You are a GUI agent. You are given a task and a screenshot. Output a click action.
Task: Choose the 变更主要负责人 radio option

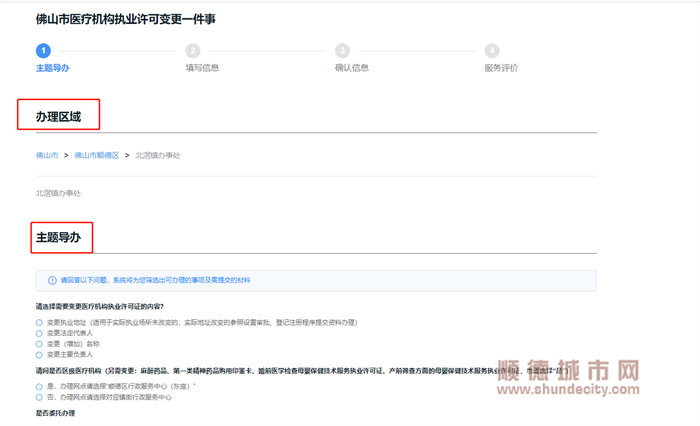click(x=40, y=355)
